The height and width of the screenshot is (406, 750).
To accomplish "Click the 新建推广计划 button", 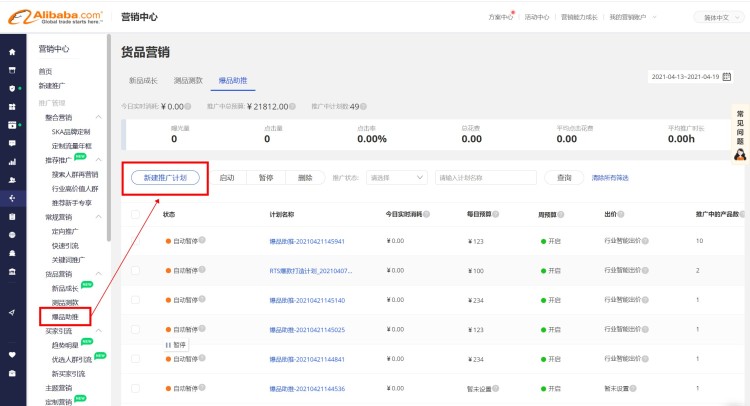I will 165,178.
